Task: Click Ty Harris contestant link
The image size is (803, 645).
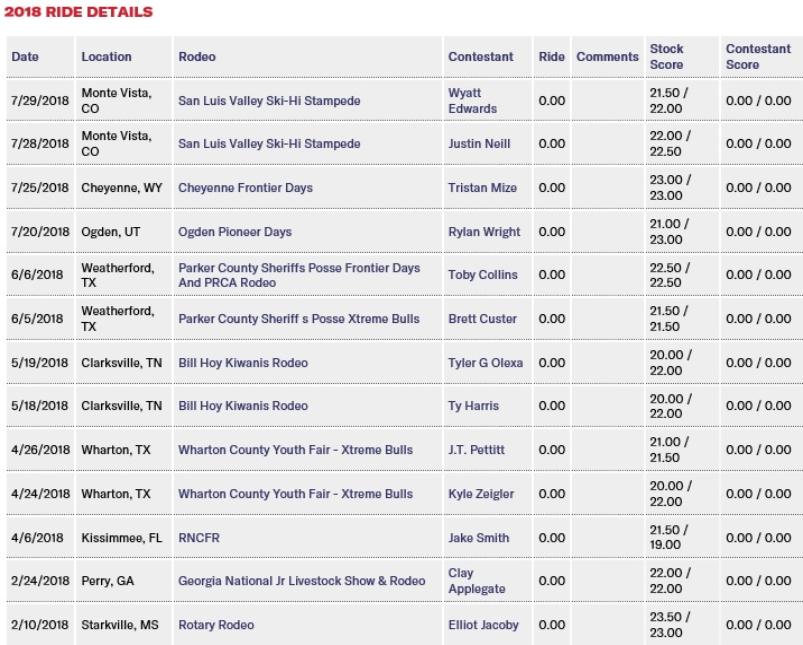Action: [x=473, y=406]
